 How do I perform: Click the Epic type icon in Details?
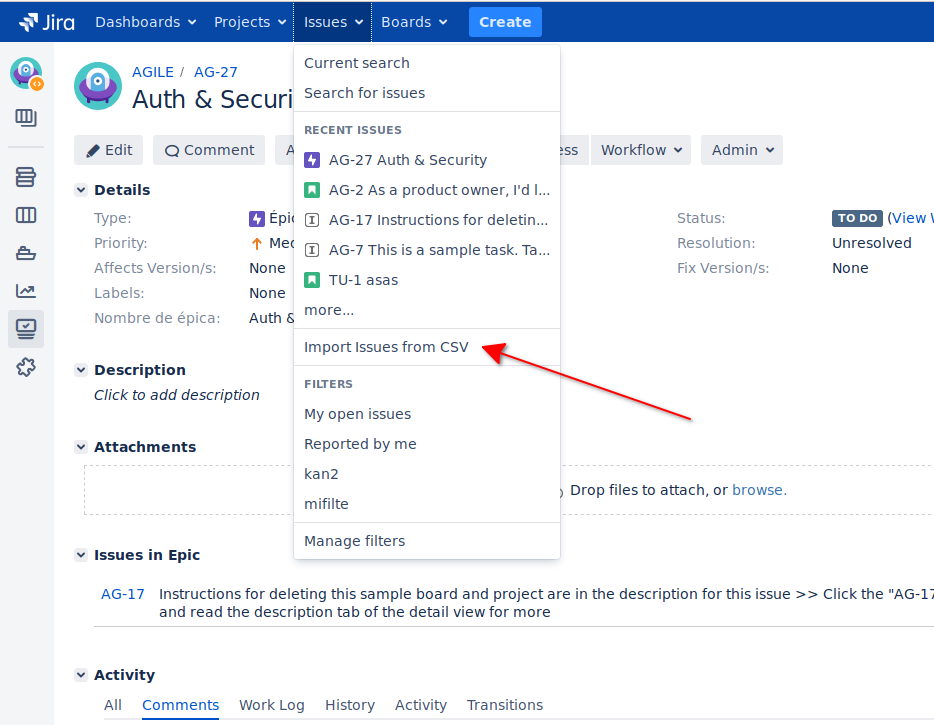pyautogui.click(x=257, y=219)
